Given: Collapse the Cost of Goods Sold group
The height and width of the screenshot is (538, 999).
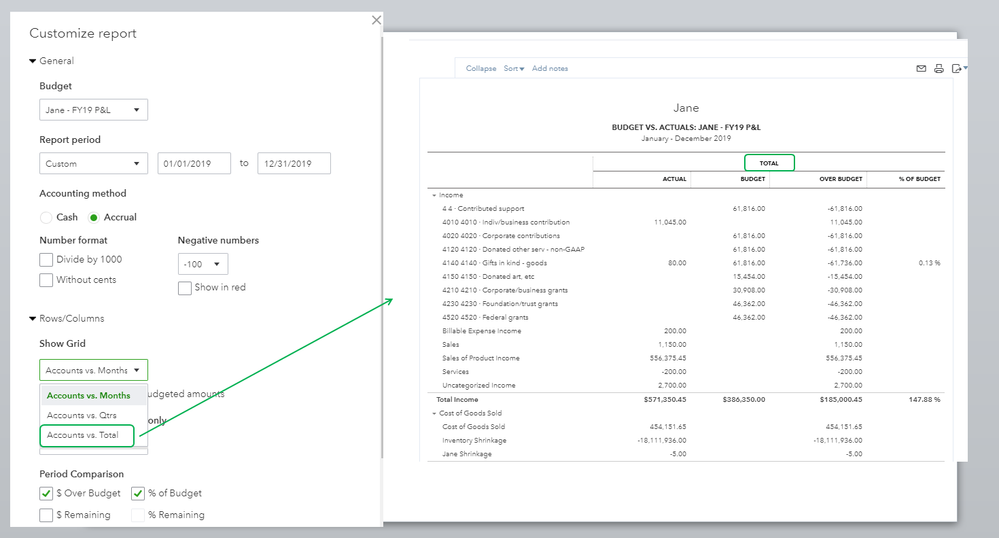Looking at the screenshot, I should point(435,413).
